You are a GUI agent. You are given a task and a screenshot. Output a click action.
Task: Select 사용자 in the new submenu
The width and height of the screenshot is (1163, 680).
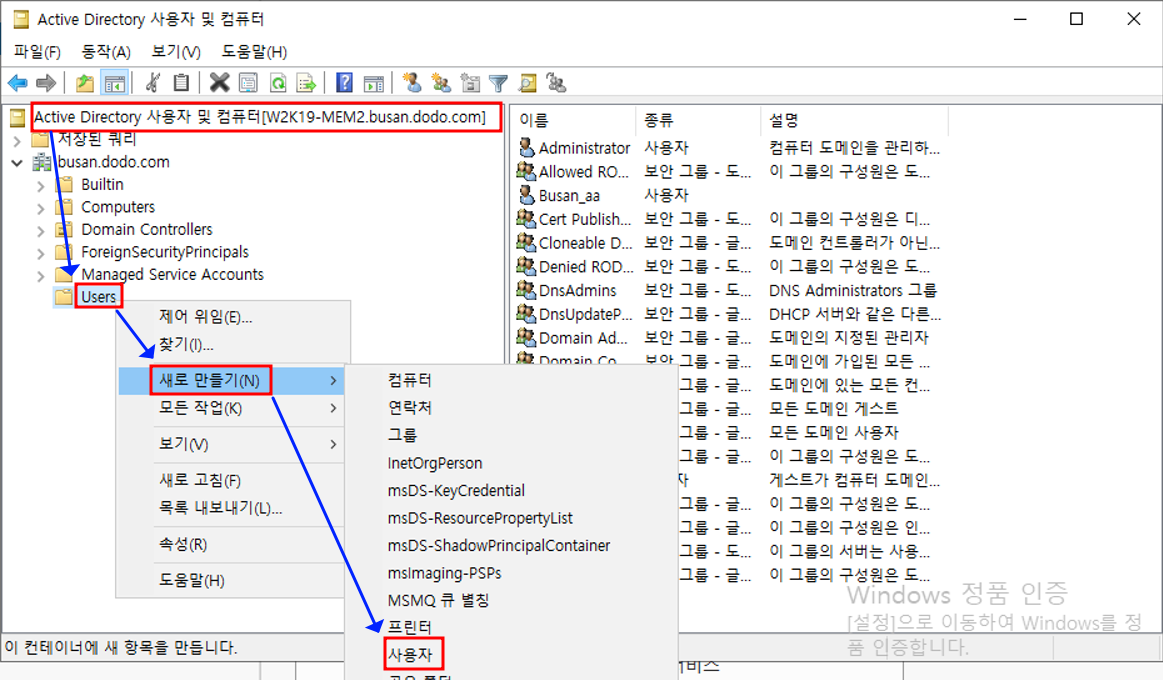click(x=410, y=655)
